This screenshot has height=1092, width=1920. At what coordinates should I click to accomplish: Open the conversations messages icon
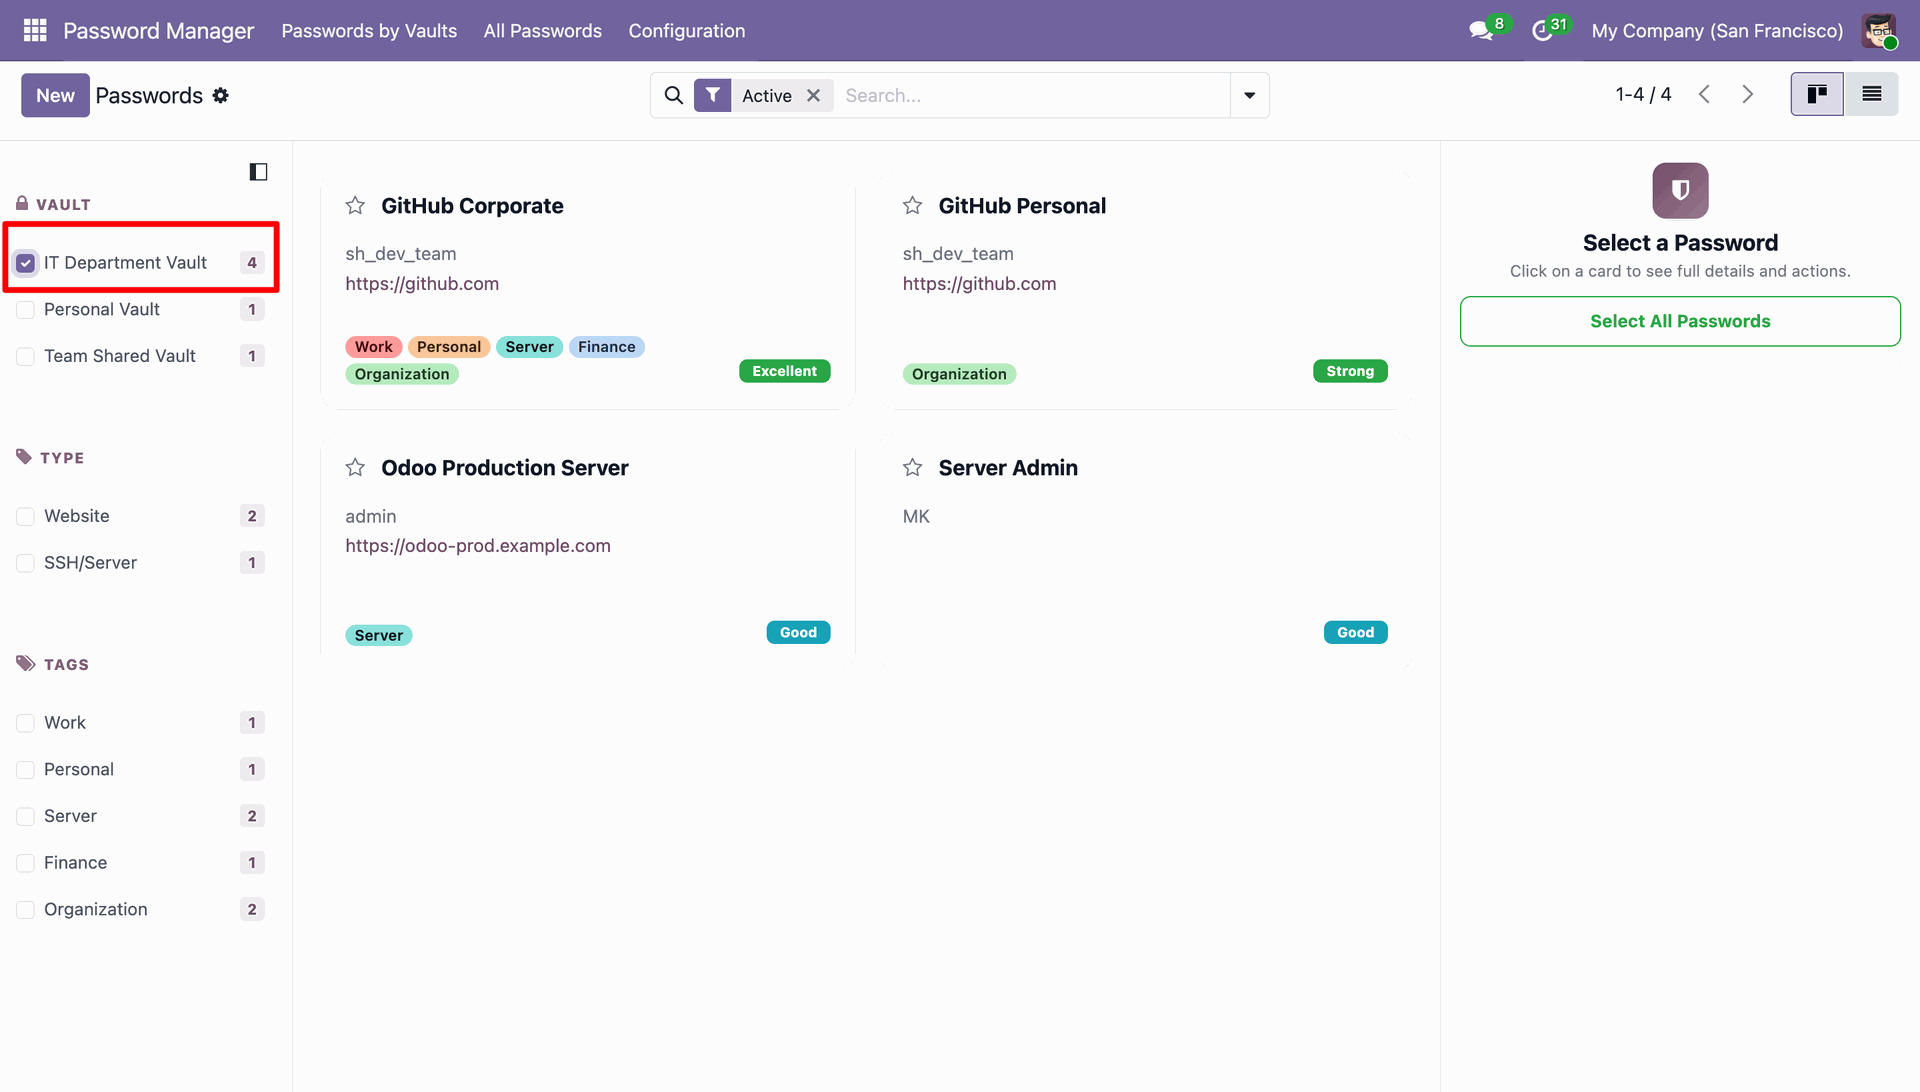1481,31
